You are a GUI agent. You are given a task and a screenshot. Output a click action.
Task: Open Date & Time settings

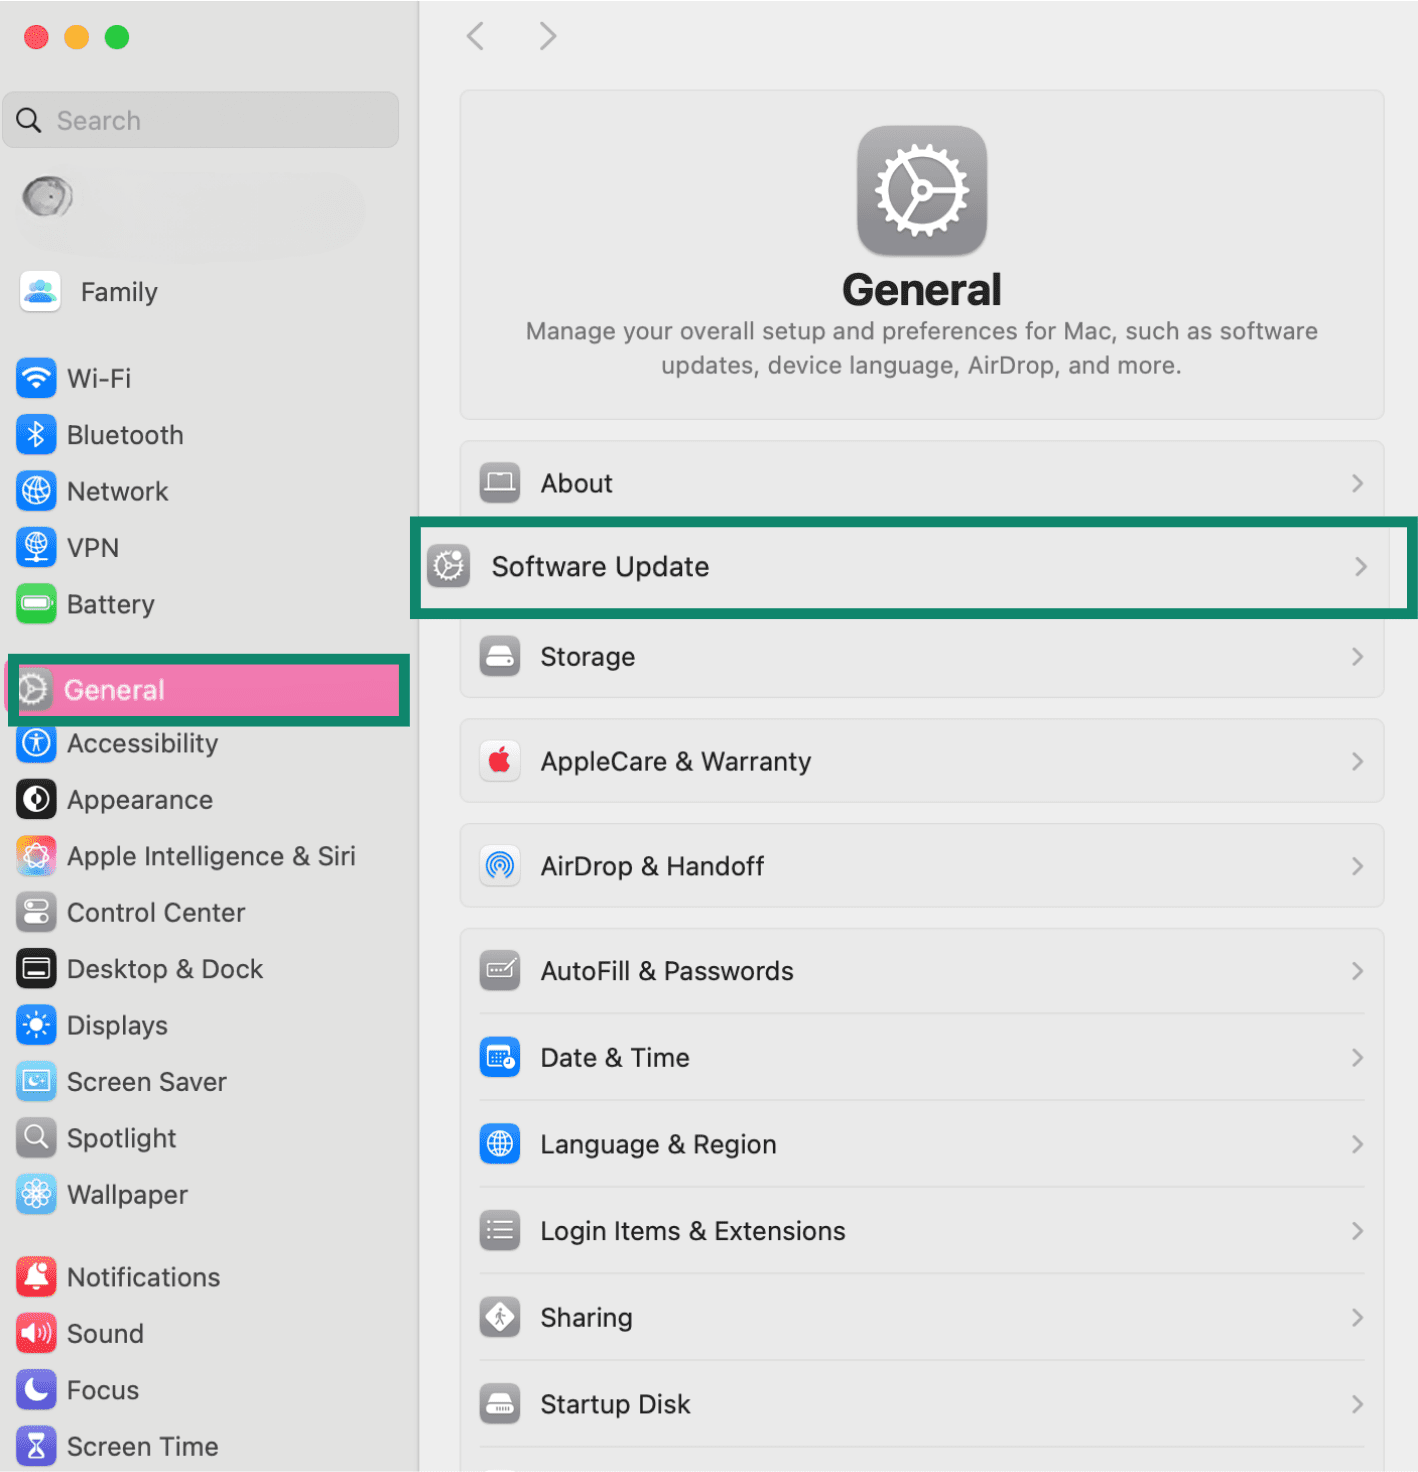pyautogui.click(x=615, y=1057)
